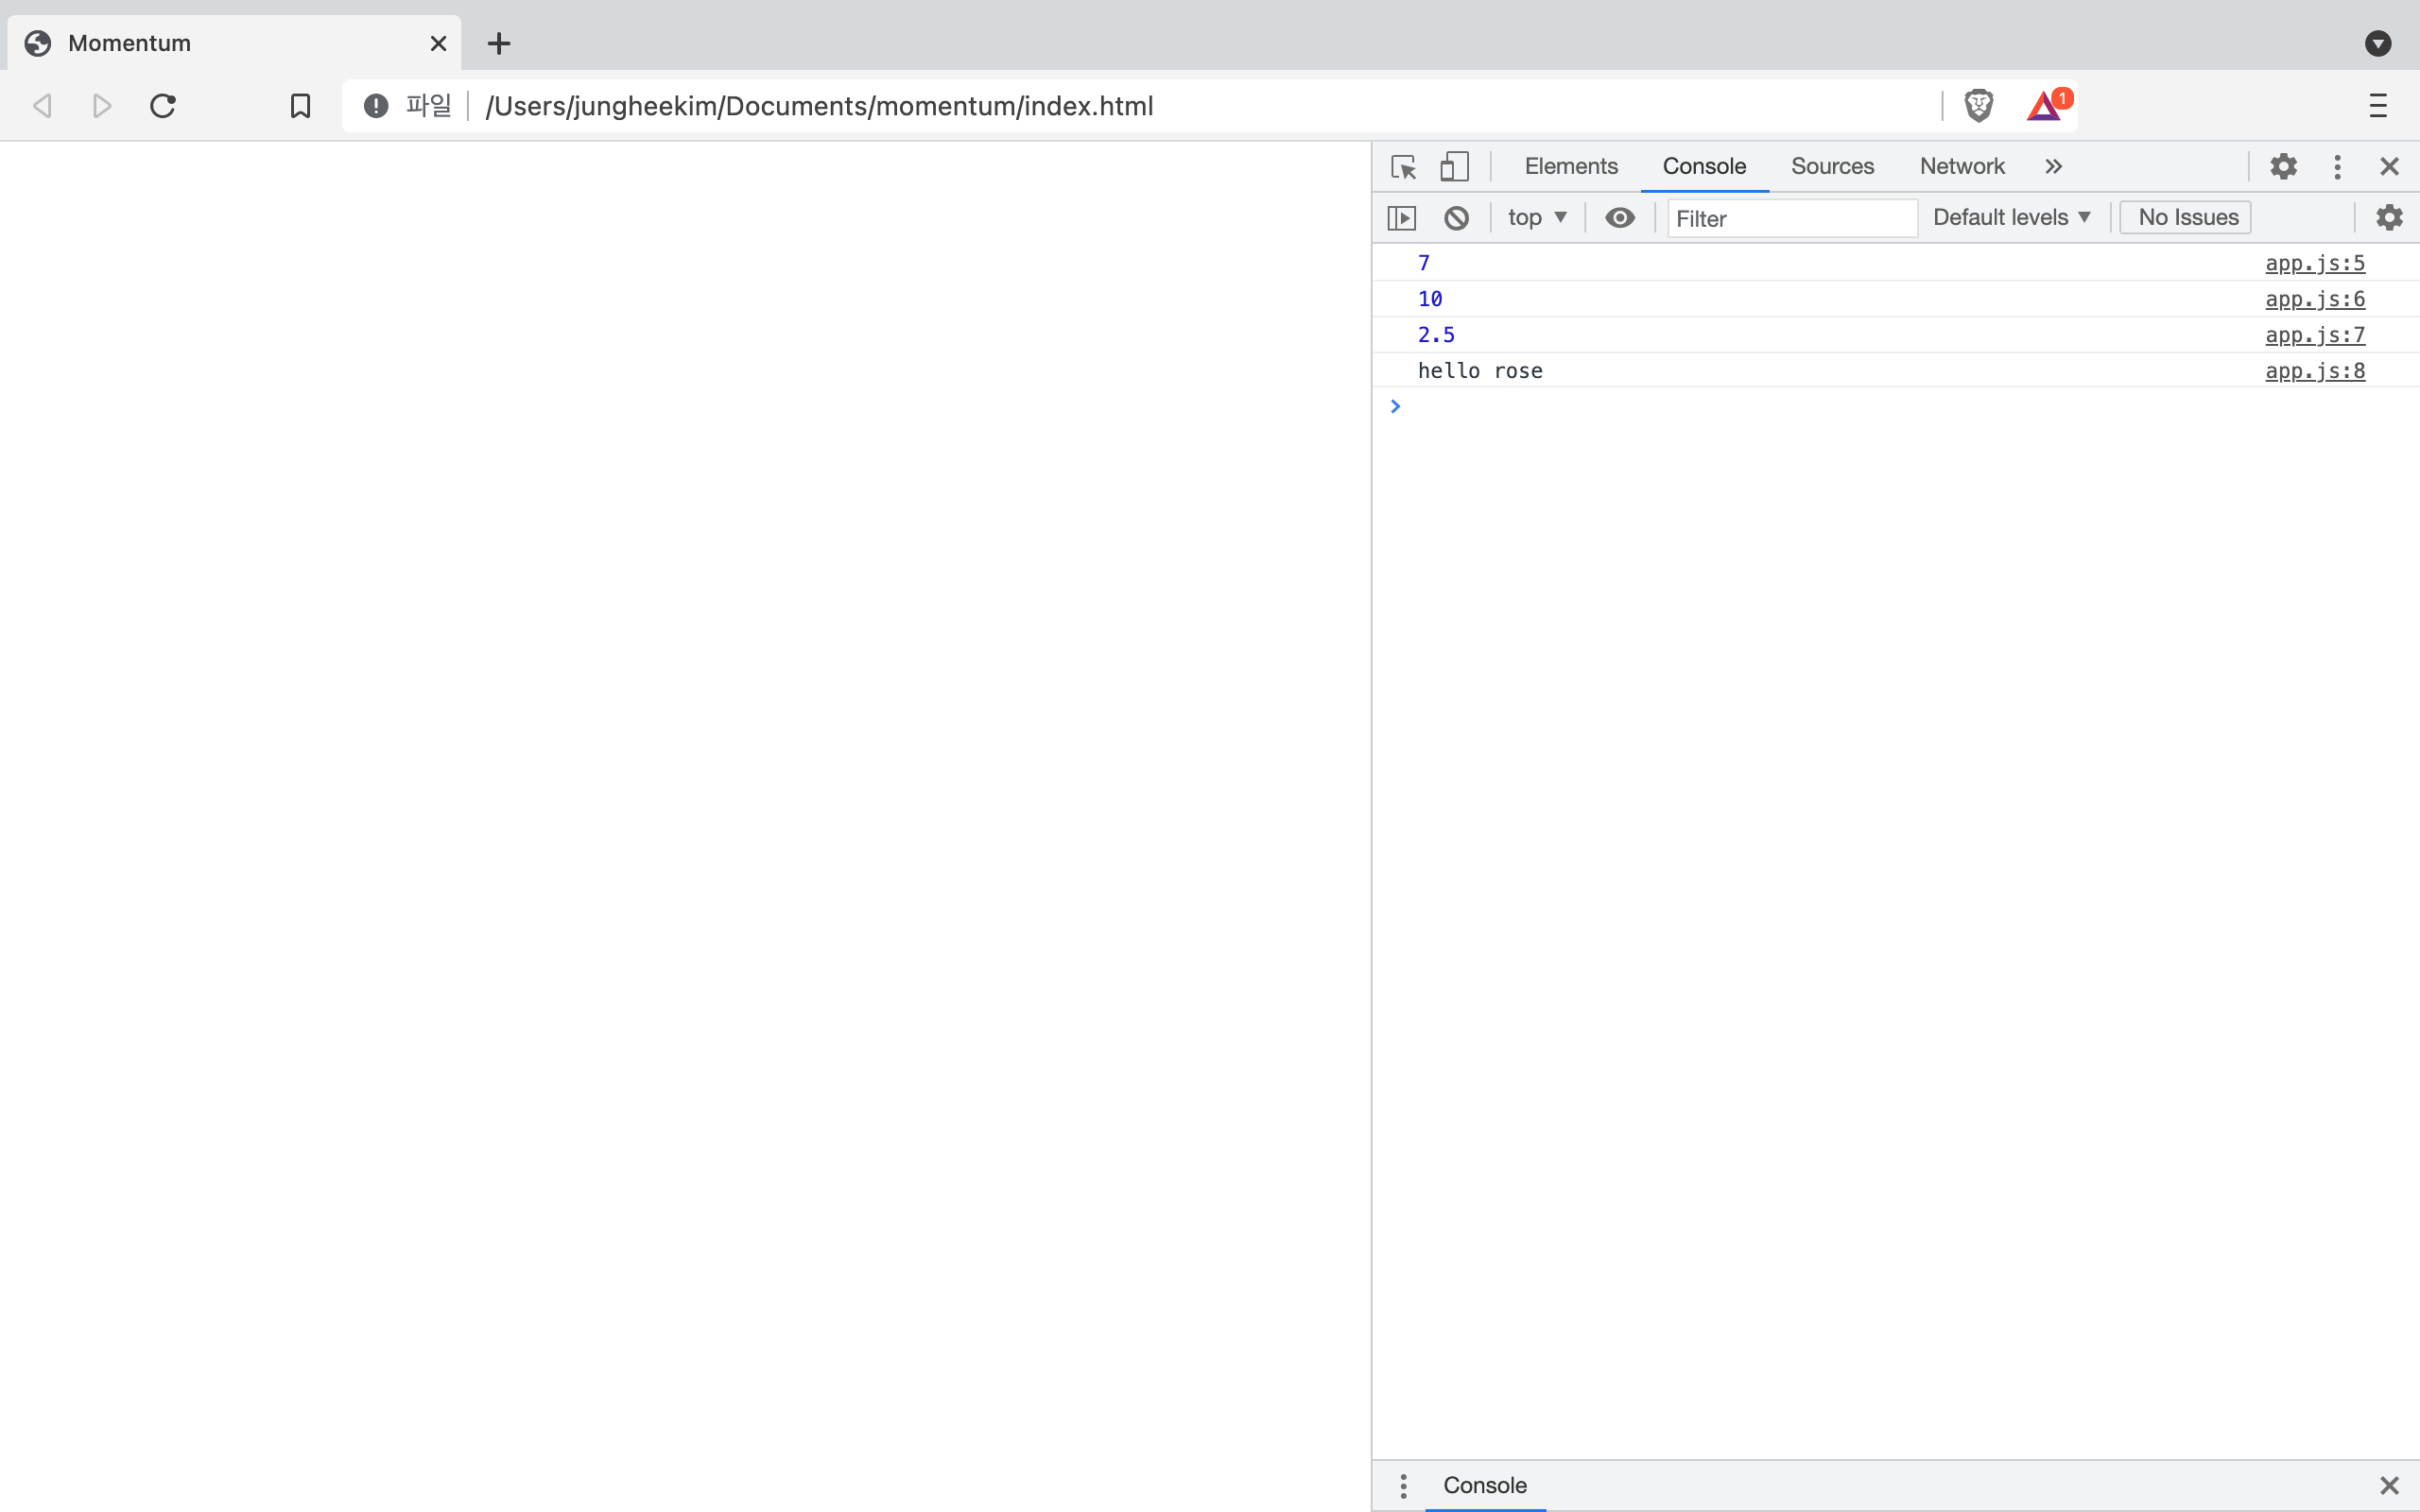Clear the console with ban icon

point(1456,218)
